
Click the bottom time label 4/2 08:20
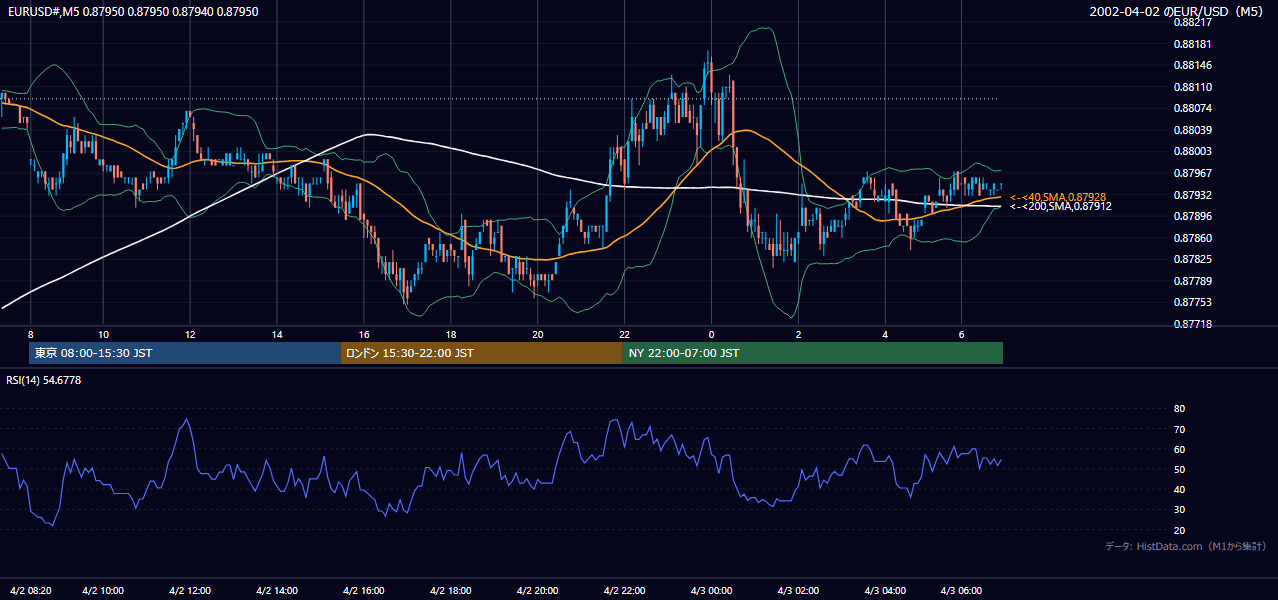(30, 590)
